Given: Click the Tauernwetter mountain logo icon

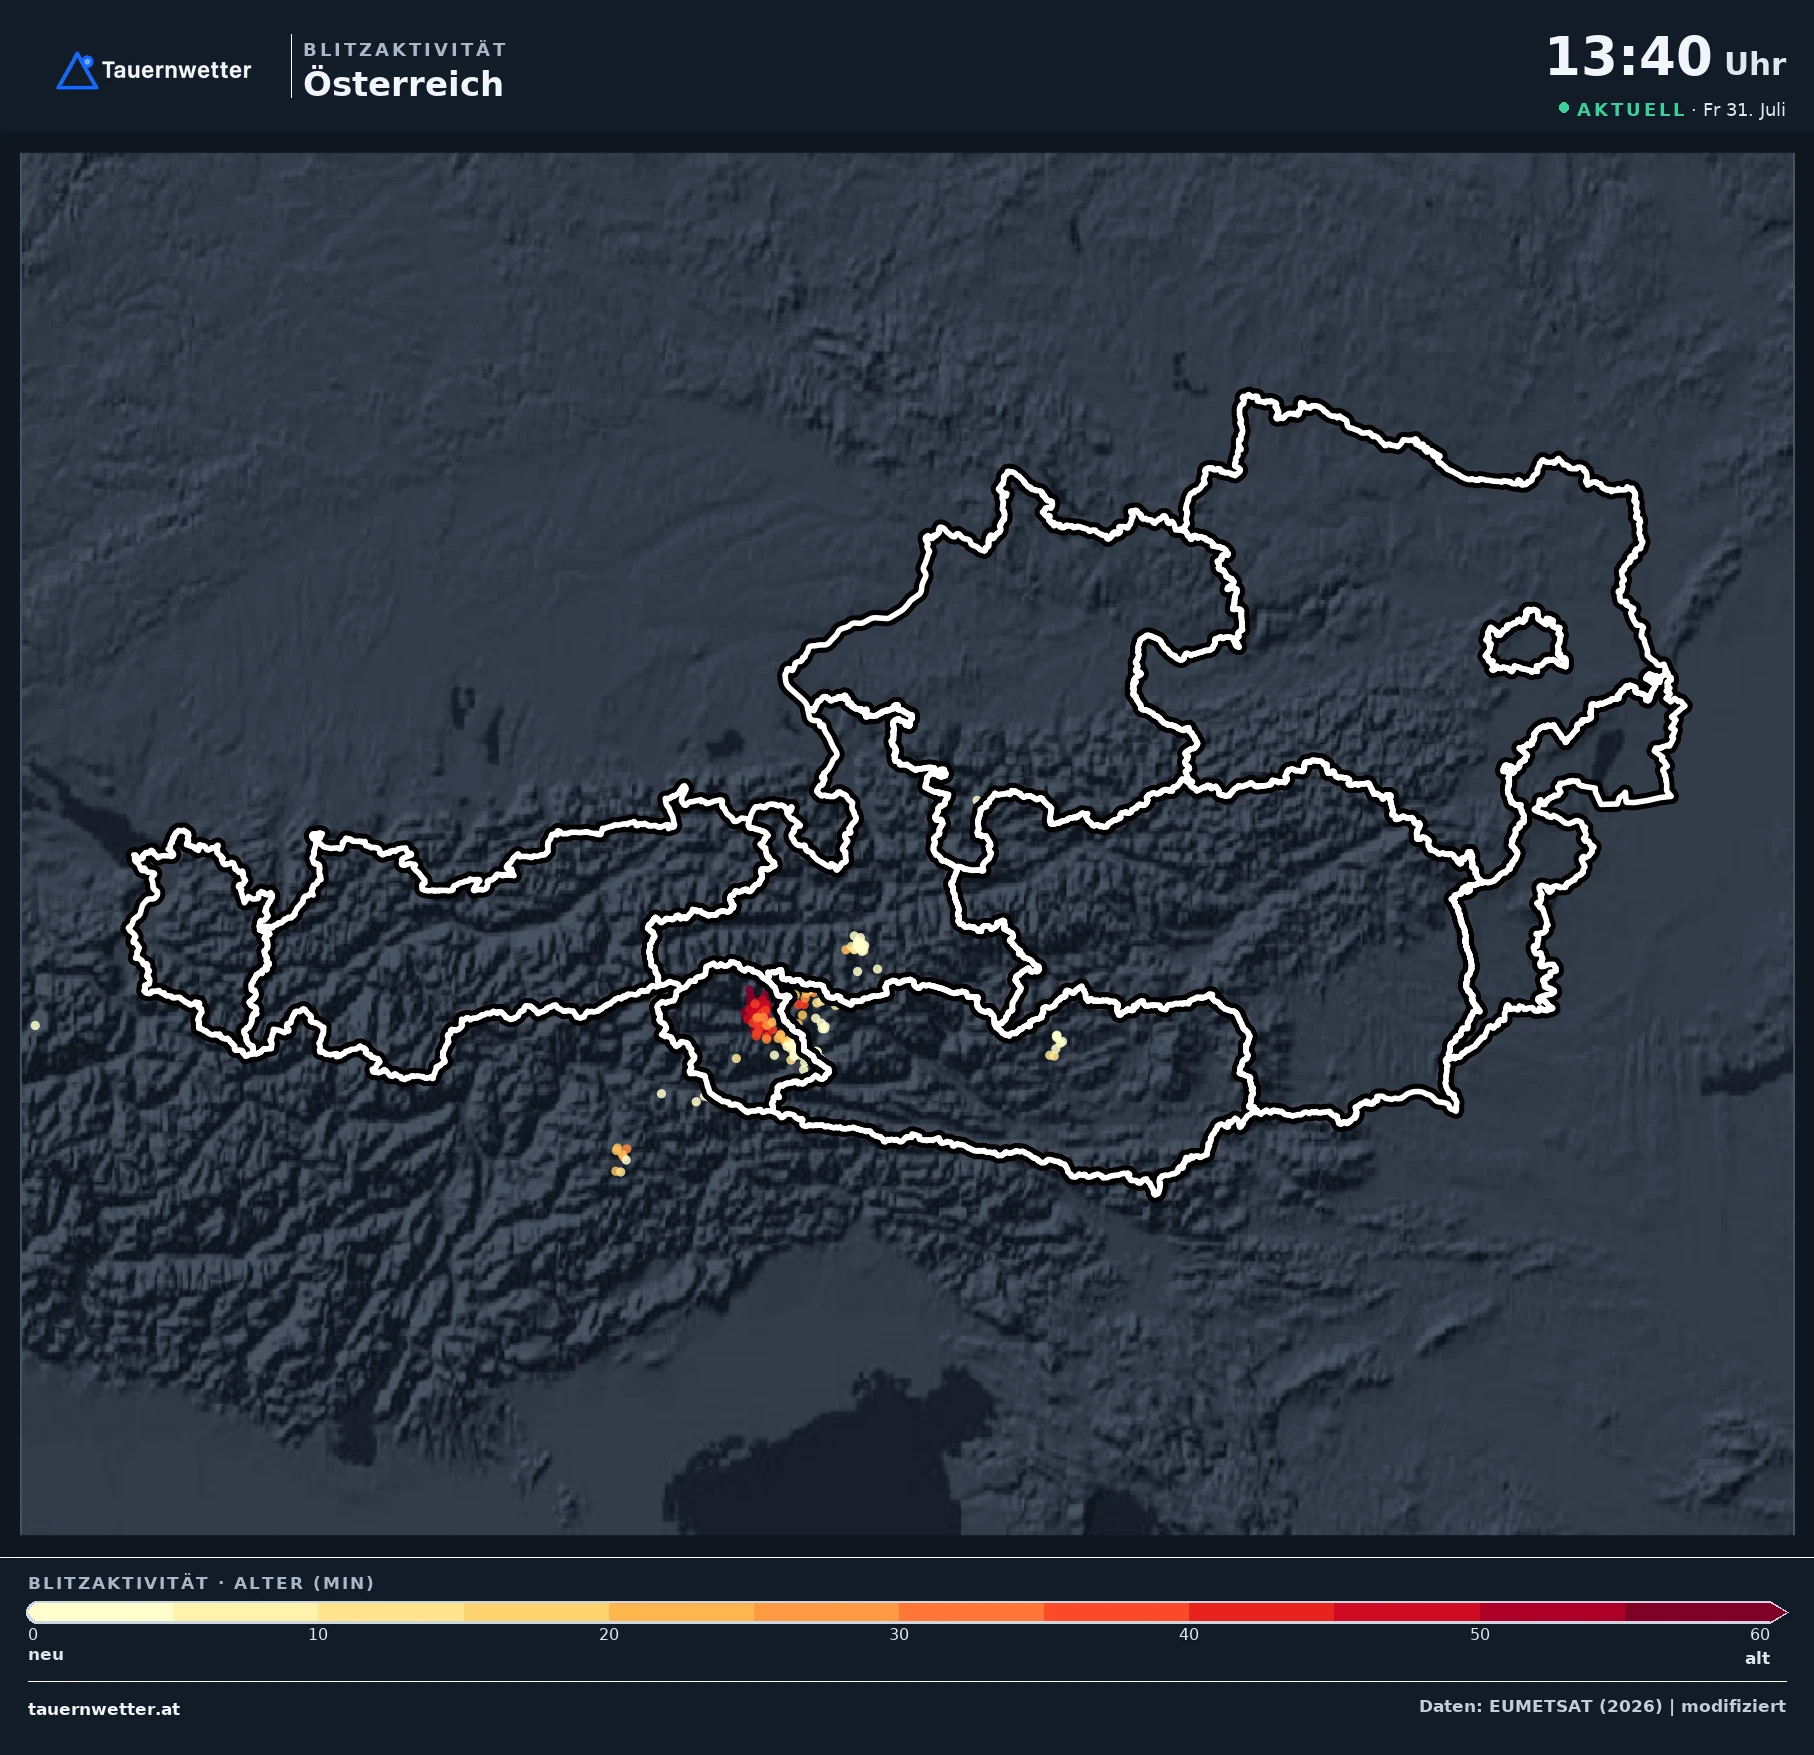Looking at the screenshot, I should pos(77,71).
